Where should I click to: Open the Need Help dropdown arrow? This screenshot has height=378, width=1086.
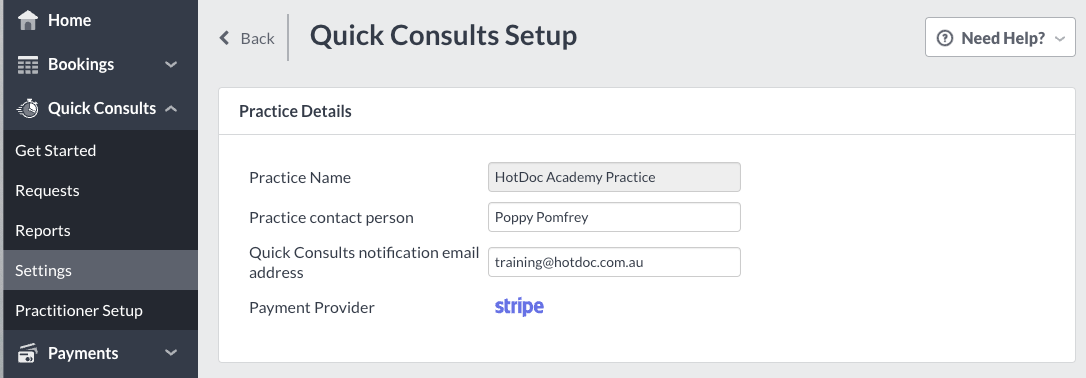(x=1060, y=39)
